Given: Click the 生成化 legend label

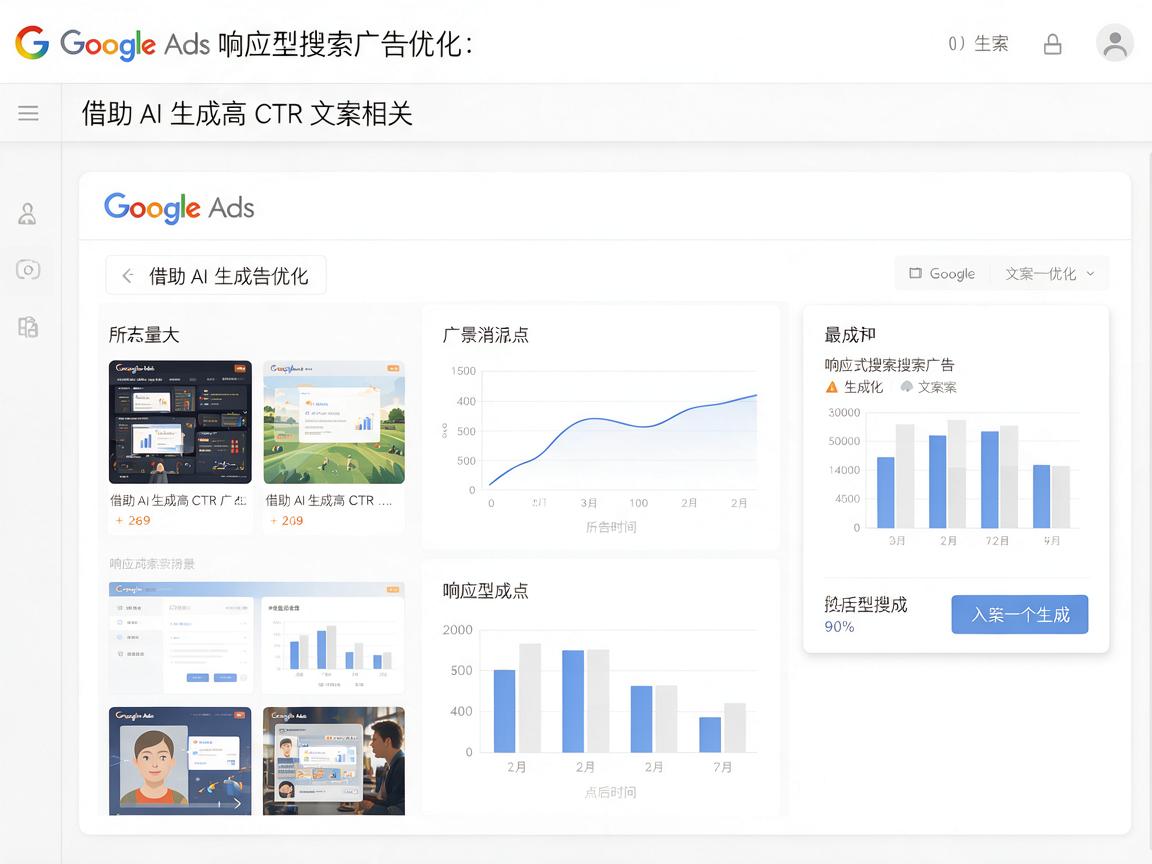Looking at the screenshot, I should point(863,387).
